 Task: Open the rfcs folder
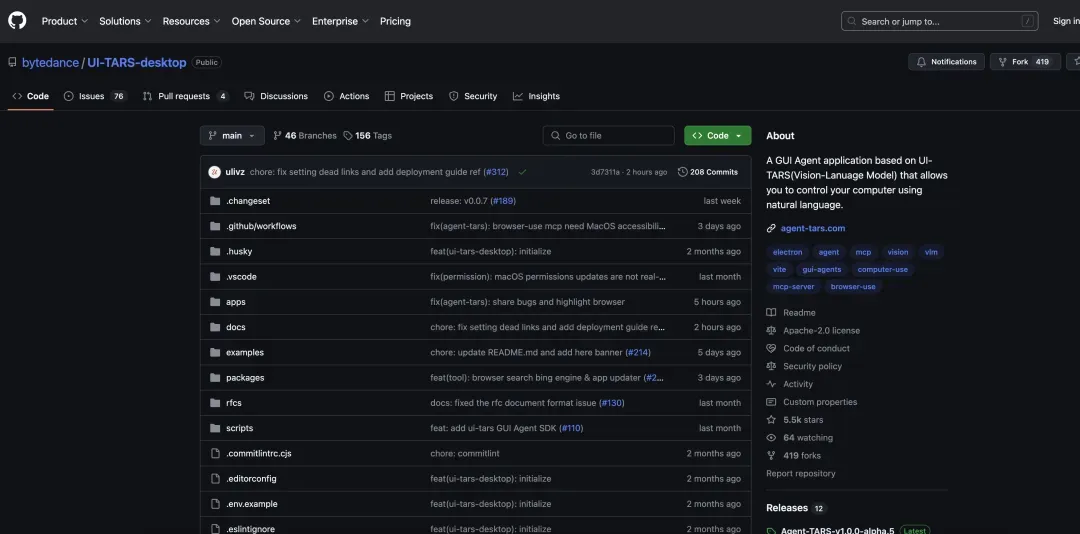point(233,403)
